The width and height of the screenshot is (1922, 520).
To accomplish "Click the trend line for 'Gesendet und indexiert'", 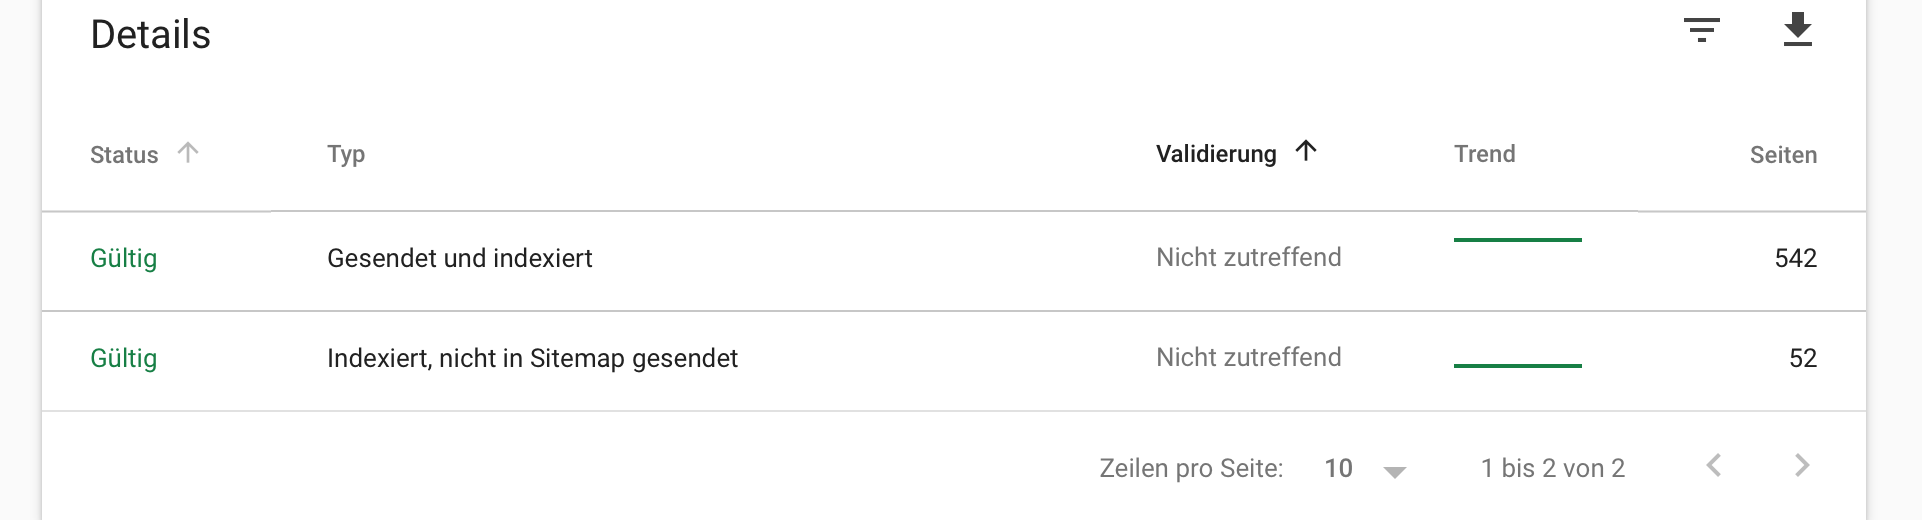I will pos(1517,240).
